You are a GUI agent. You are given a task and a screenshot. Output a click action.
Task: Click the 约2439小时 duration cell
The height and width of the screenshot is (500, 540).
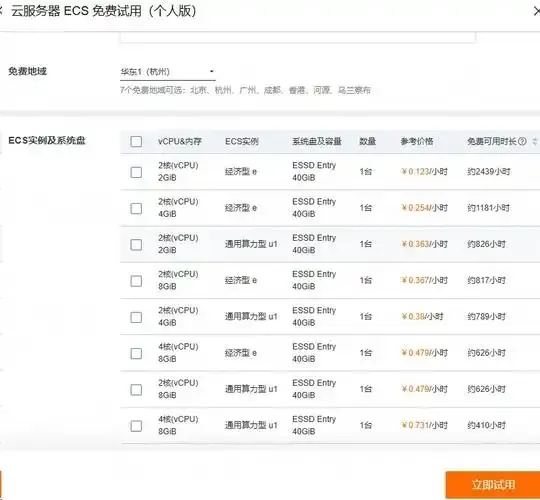[488, 171]
